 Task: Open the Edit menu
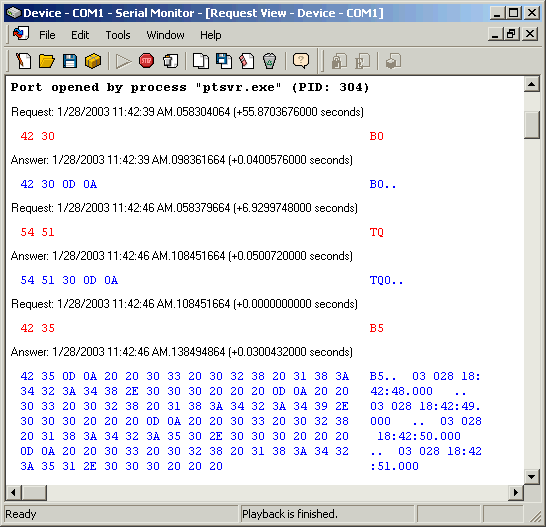point(80,35)
